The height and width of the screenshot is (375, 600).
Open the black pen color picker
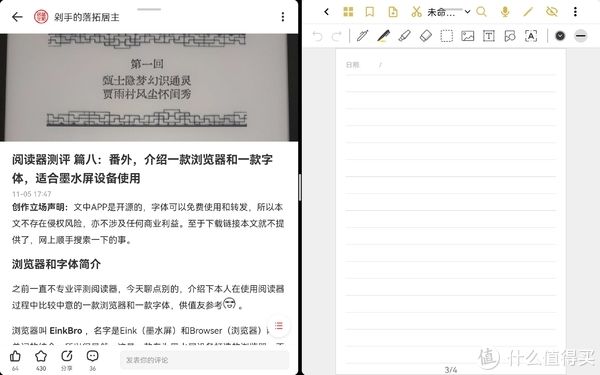click(560, 36)
